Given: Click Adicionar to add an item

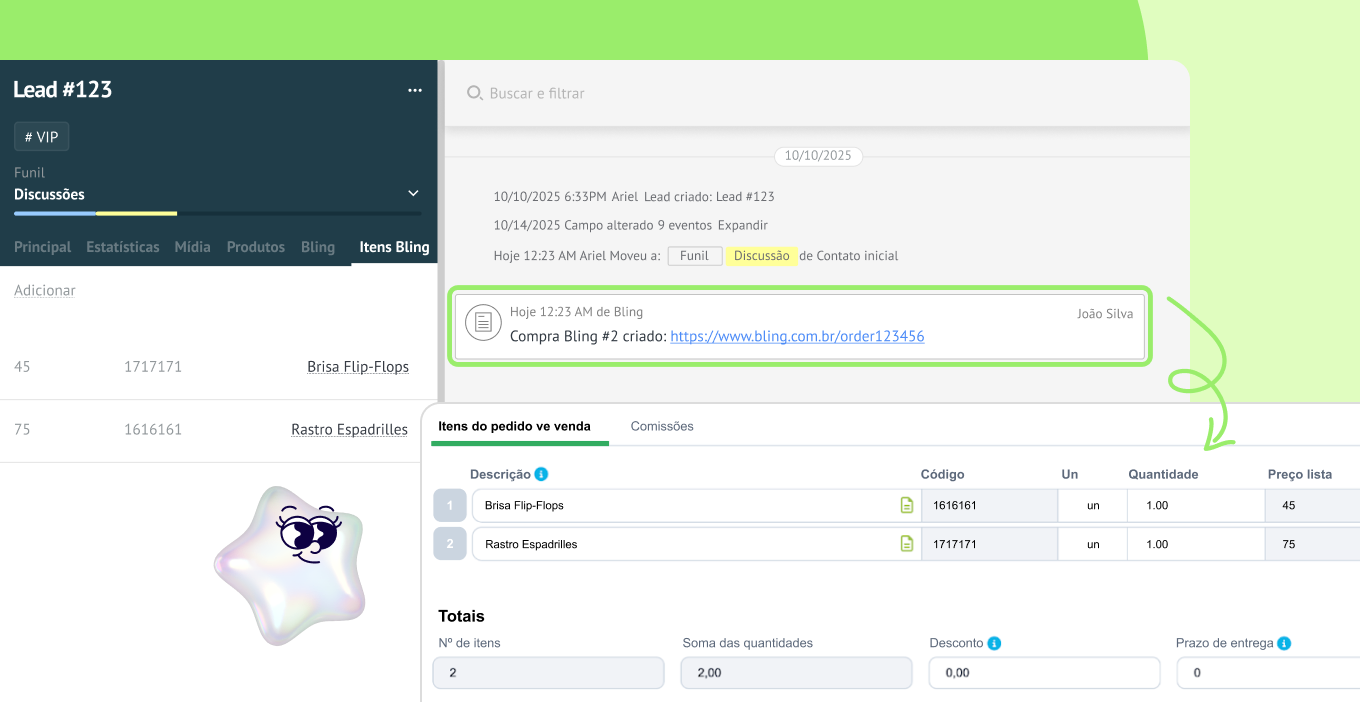Looking at the screenshot, I should tap(44, 290).
